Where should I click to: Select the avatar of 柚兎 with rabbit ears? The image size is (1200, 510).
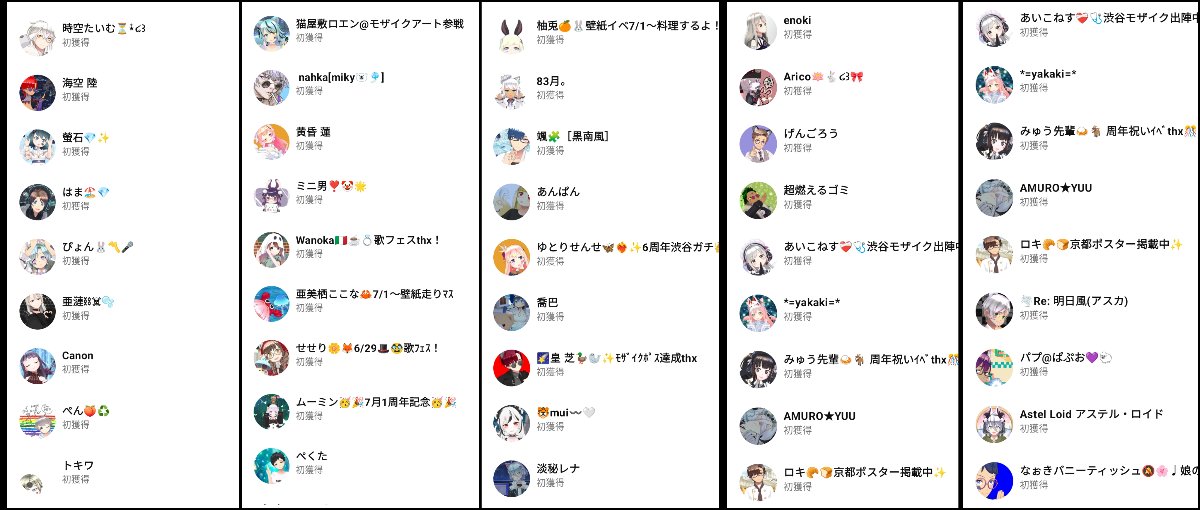pos(512,36)
